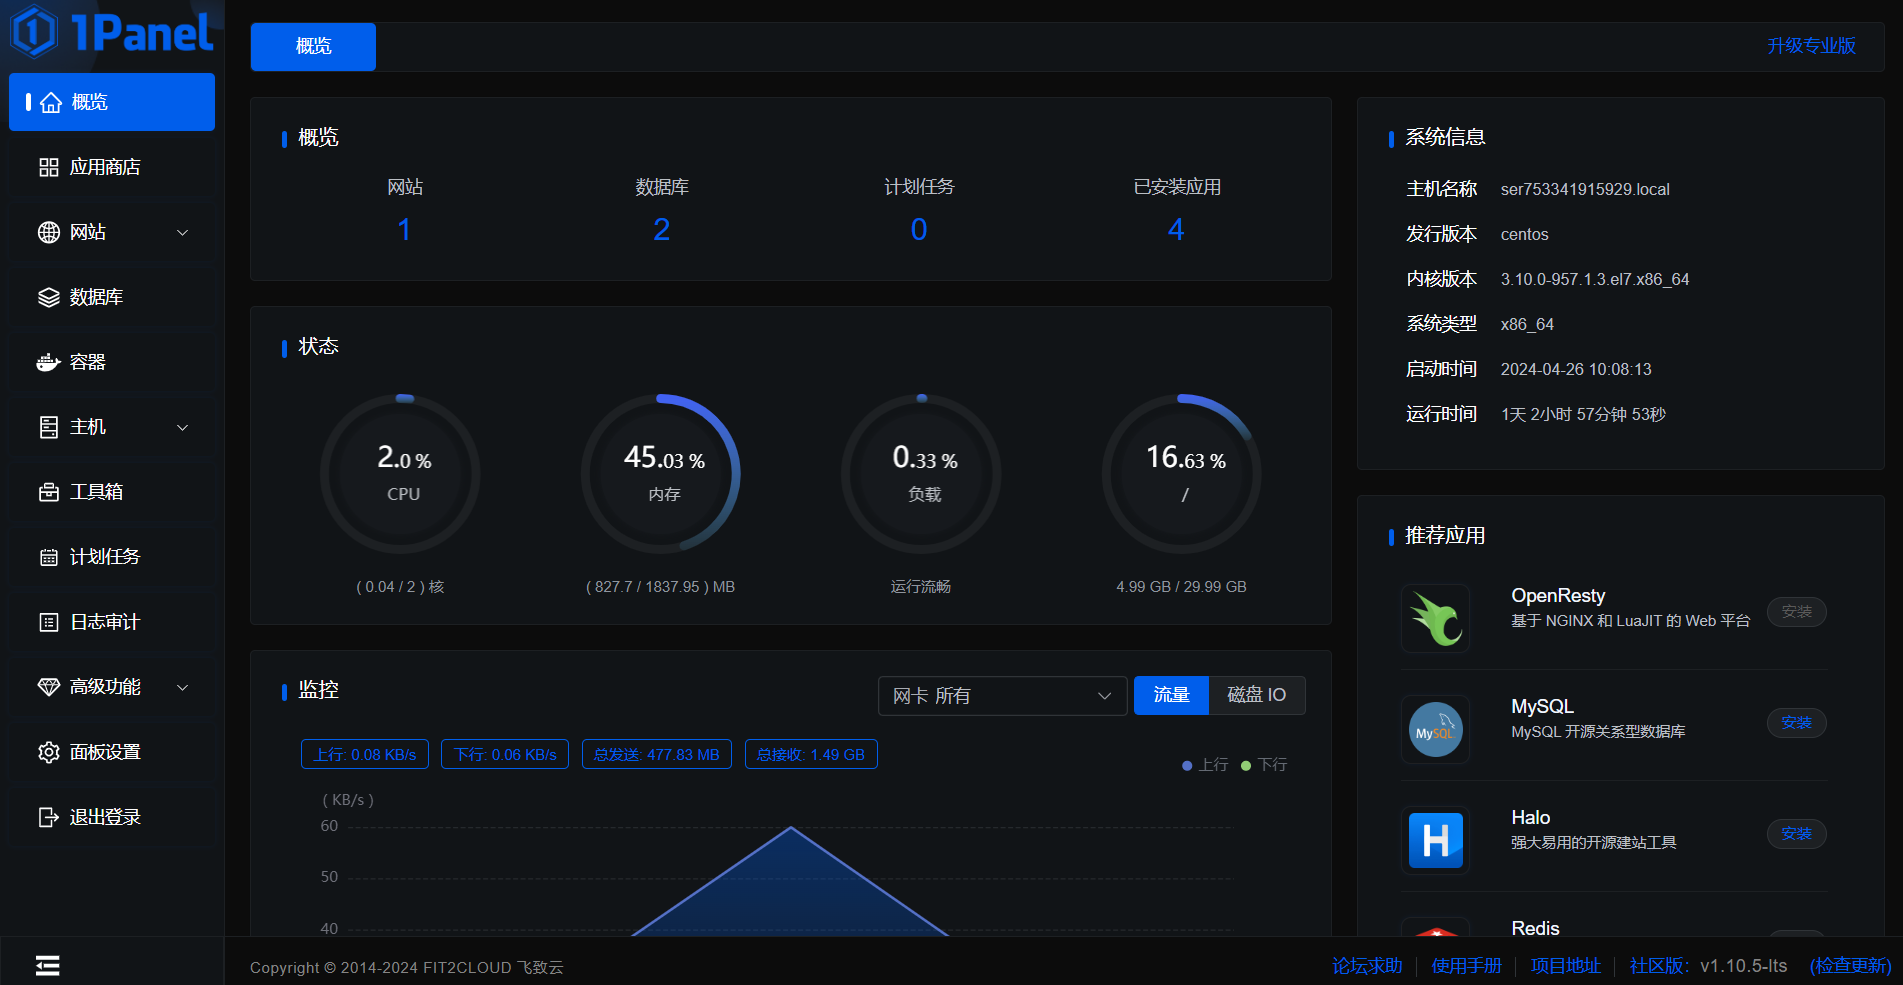Expand the 主机 submenu chevron
The width and height of the screenshot is (1903, 985).
(x=183, y=427)
